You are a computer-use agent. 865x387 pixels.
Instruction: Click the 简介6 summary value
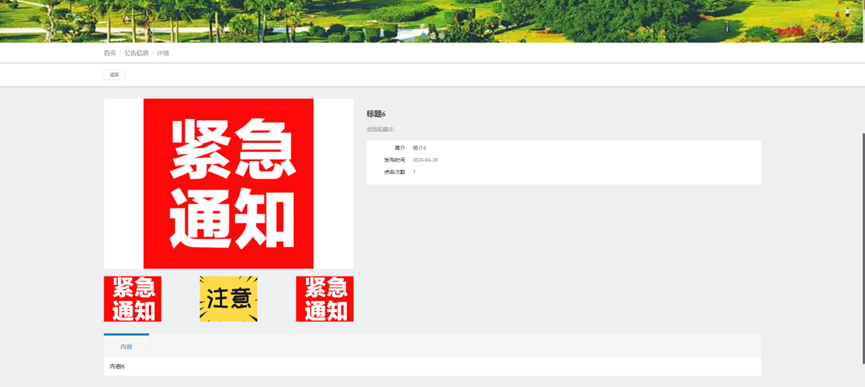(x=419, y=148)
